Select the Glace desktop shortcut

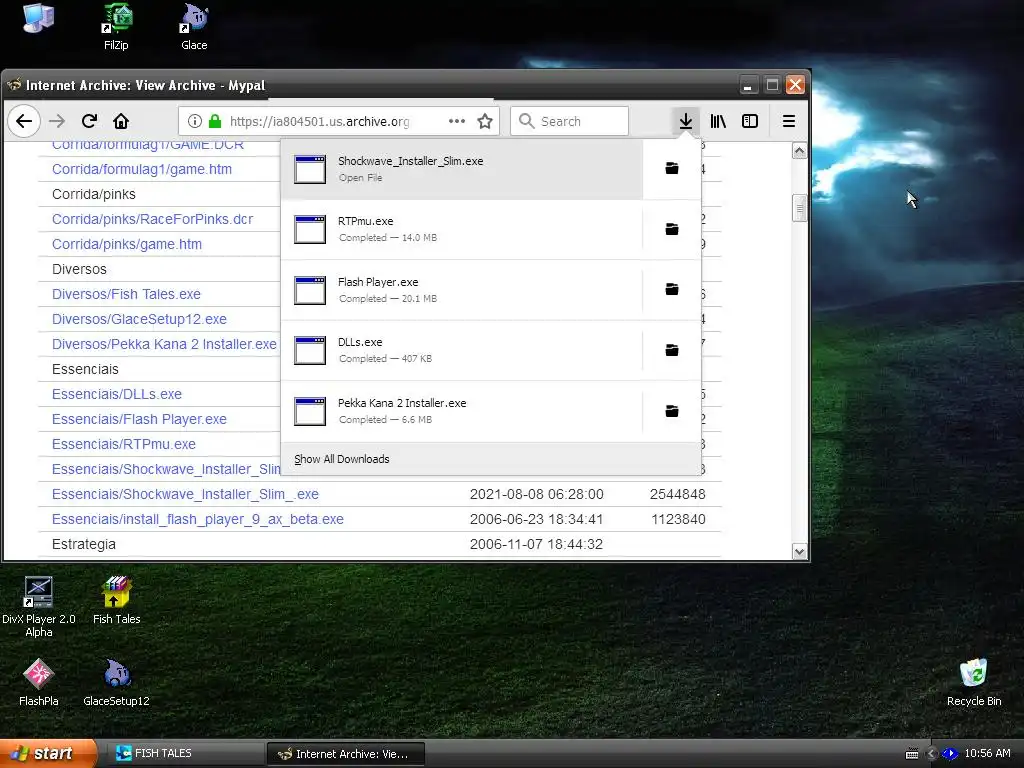coord(194,27)
